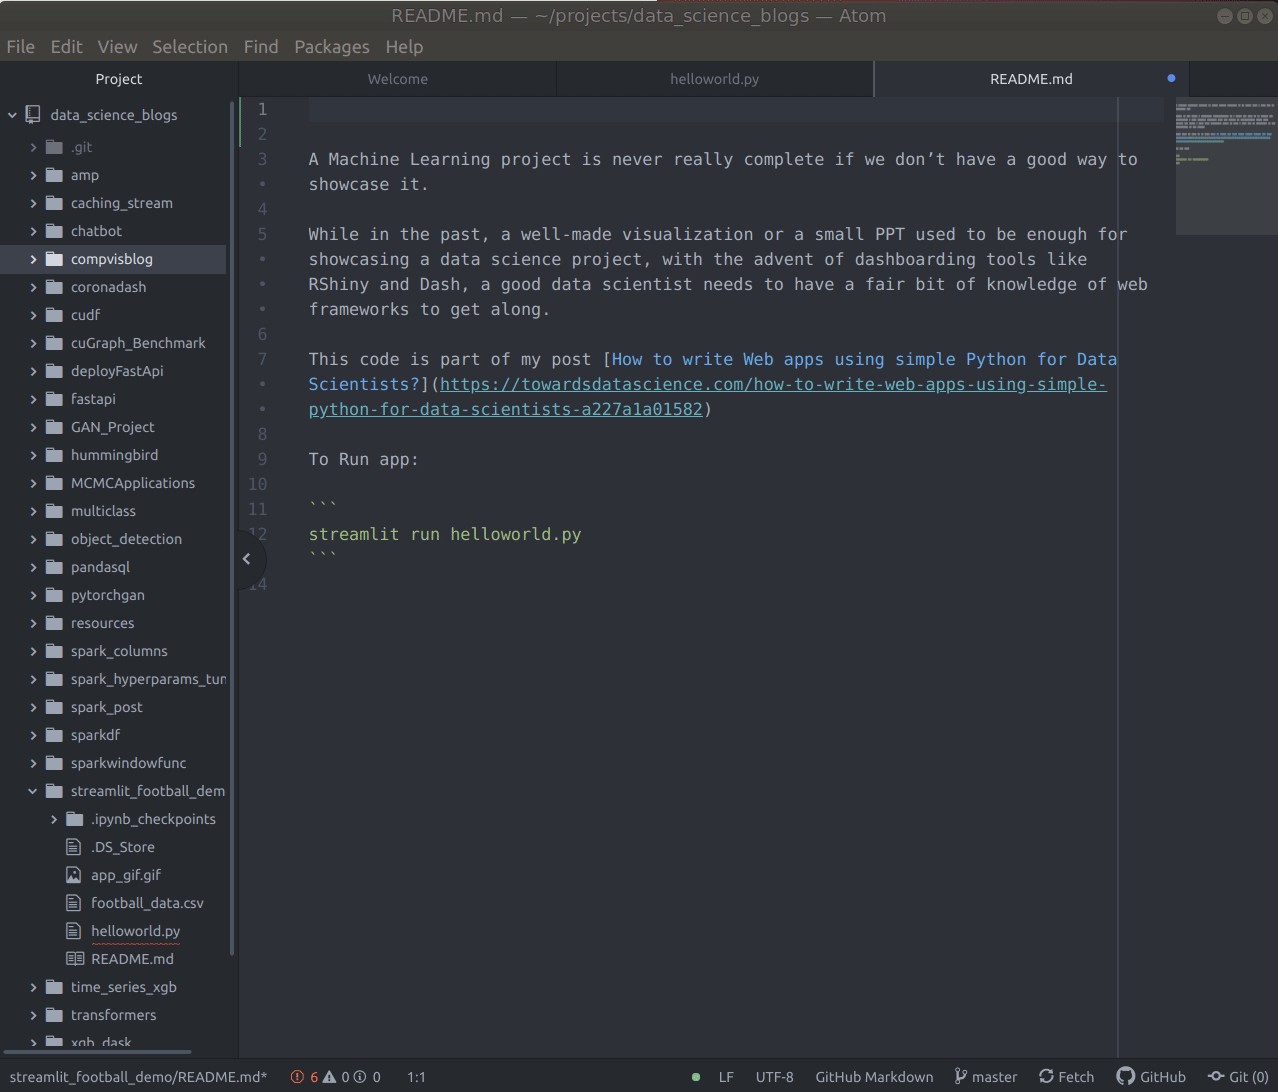Screen dimensions: 1278x1092
Task: Click the Git commit icon in status bar
Action: (1216, 1077)
